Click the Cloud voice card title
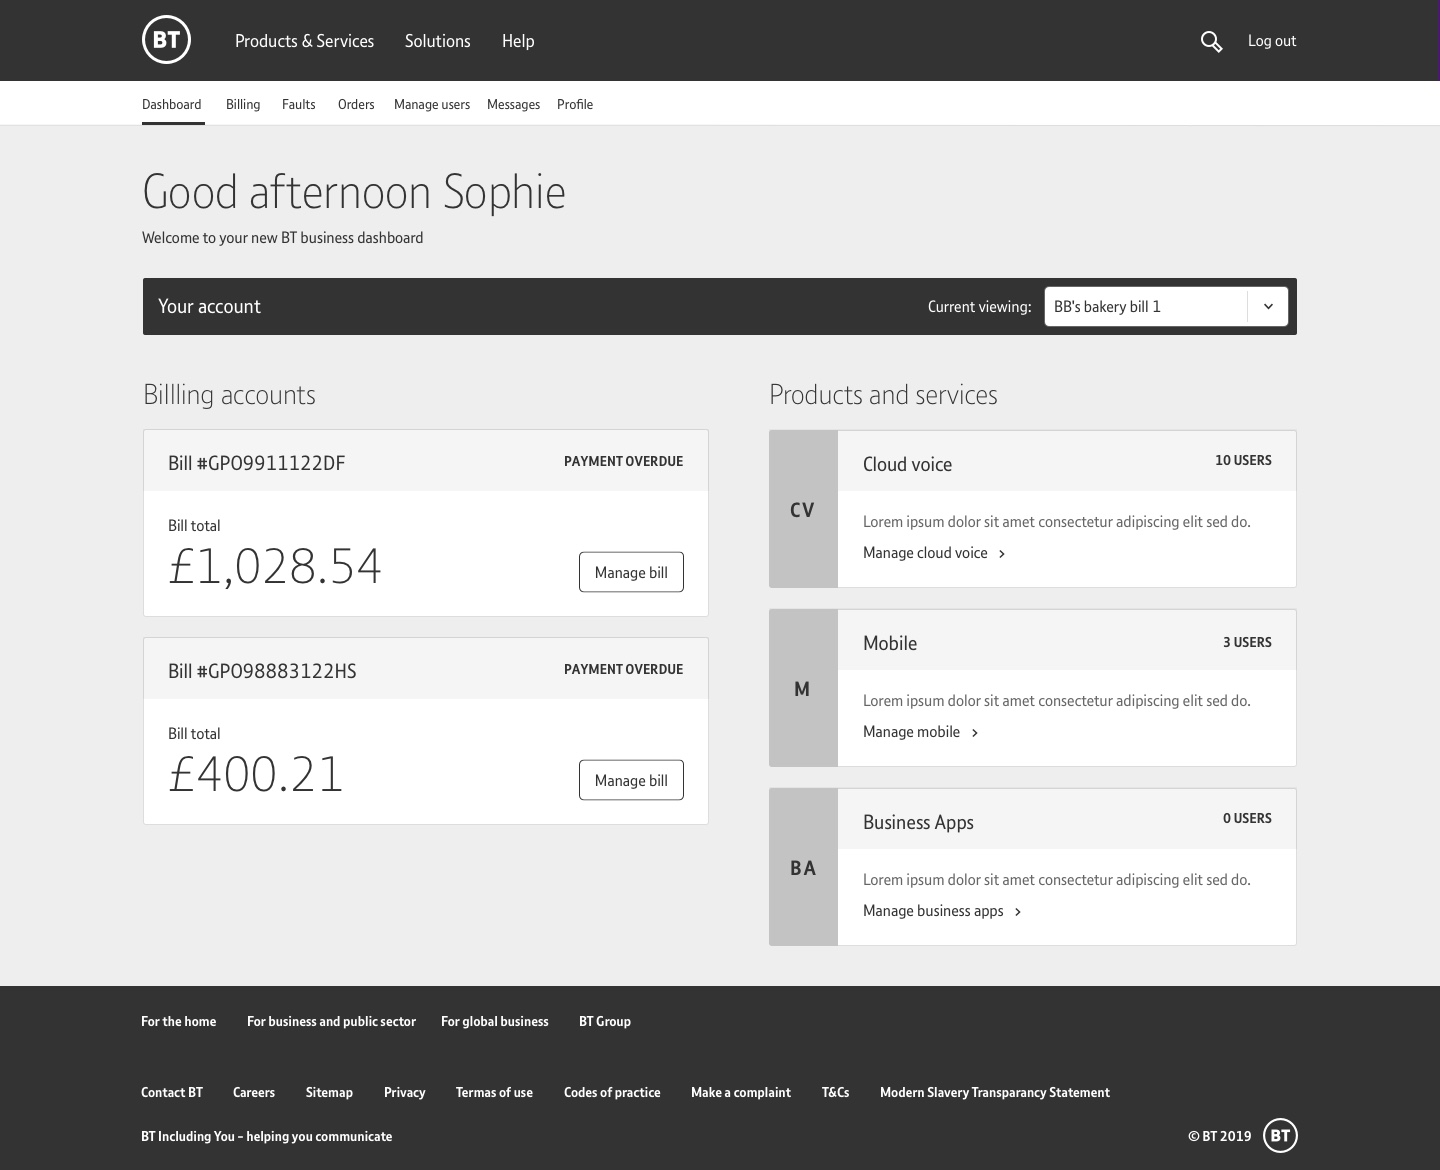This screenshot has width=1440, height=1170. click(x=907, y=464)
